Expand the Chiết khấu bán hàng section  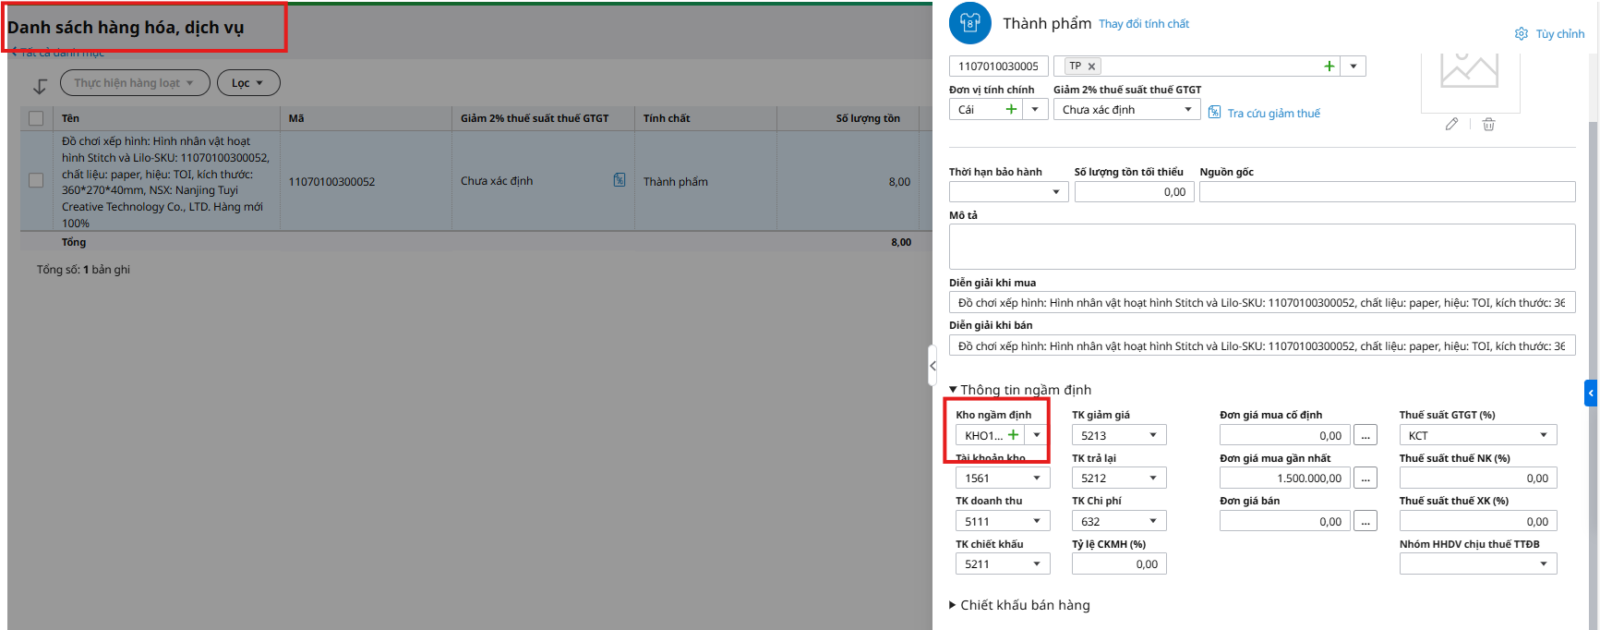953,605
